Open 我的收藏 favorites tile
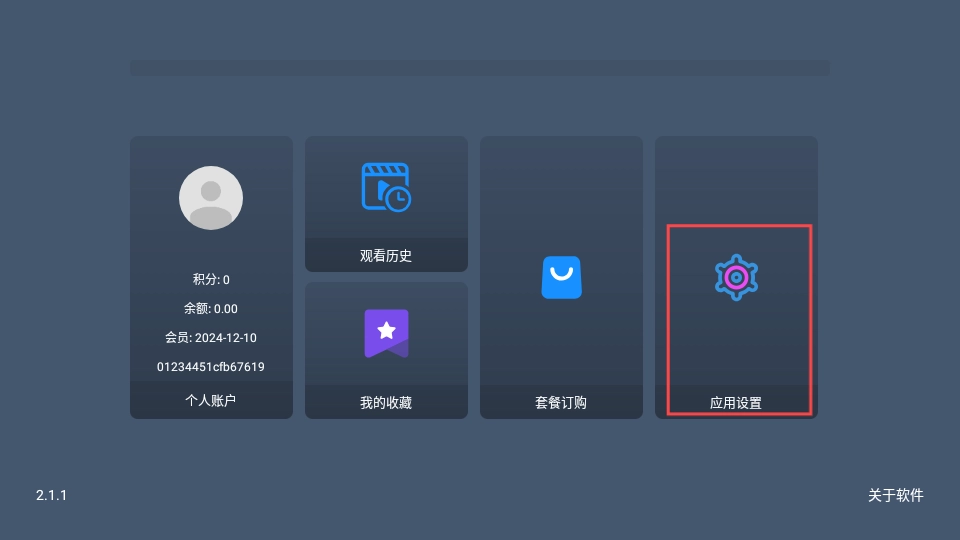 (386, 351)
